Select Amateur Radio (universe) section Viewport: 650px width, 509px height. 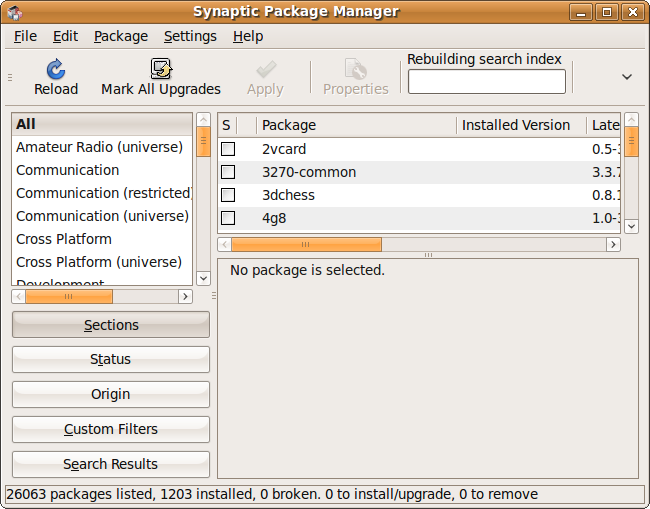tap(100, 147)
